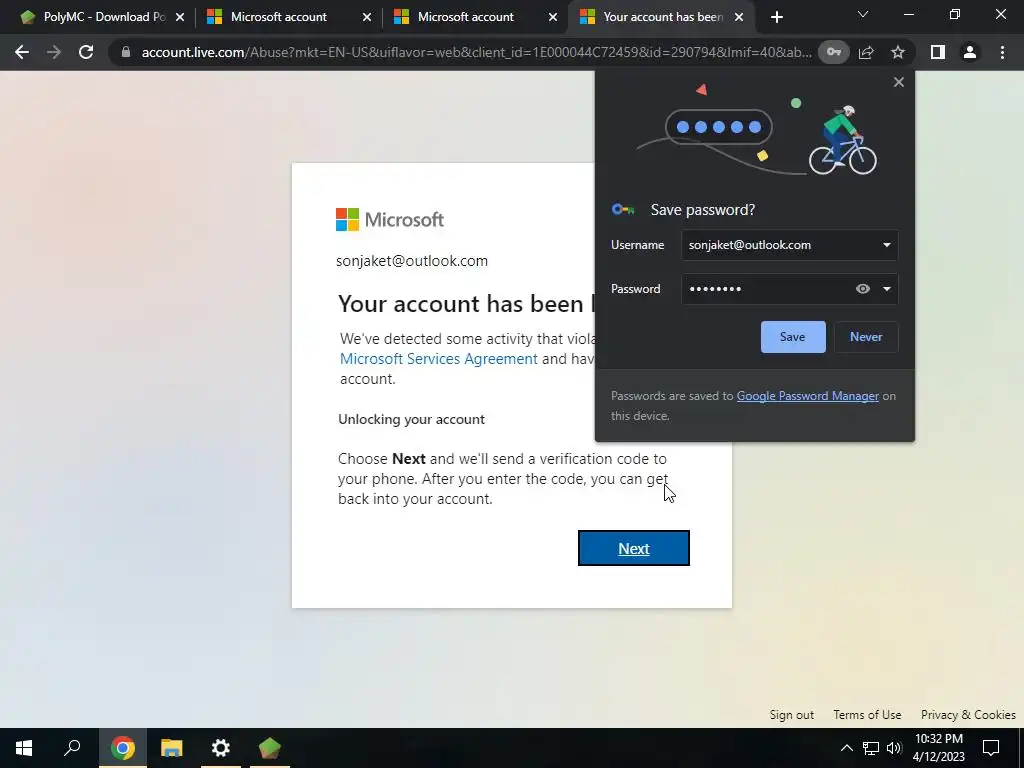Screen dimensions: 1024x768
Task: Open Settings gear in taskbar
Action: (221, 748)
